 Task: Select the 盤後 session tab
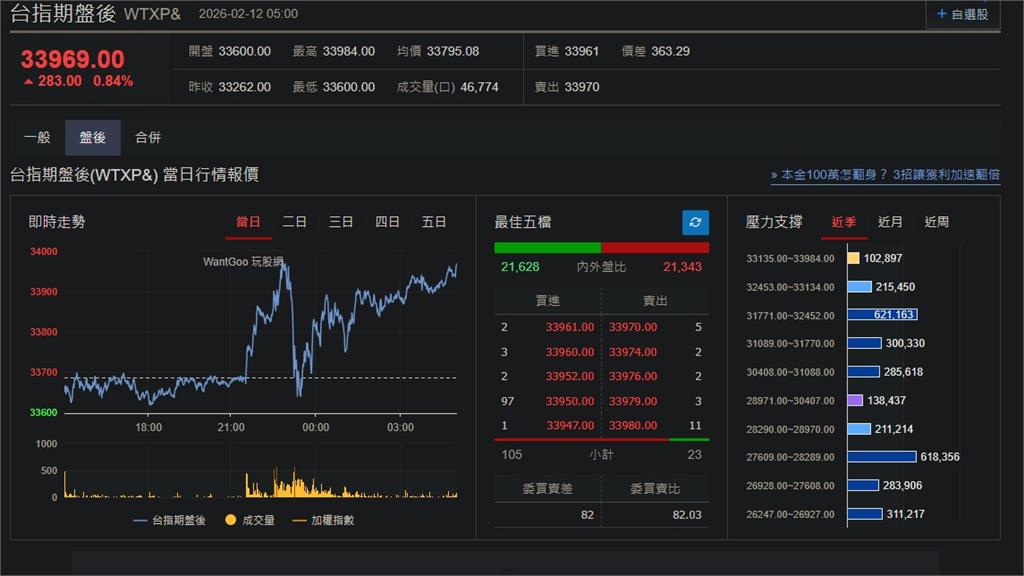click(x=93, y=138)
